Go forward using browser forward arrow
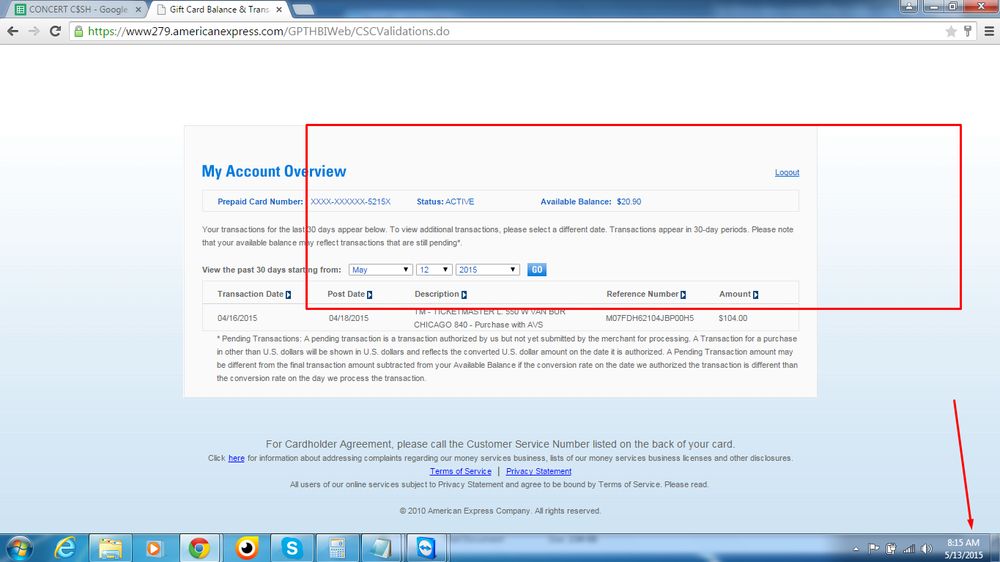The image size is (1000, 562). click(x=34, y=31)
